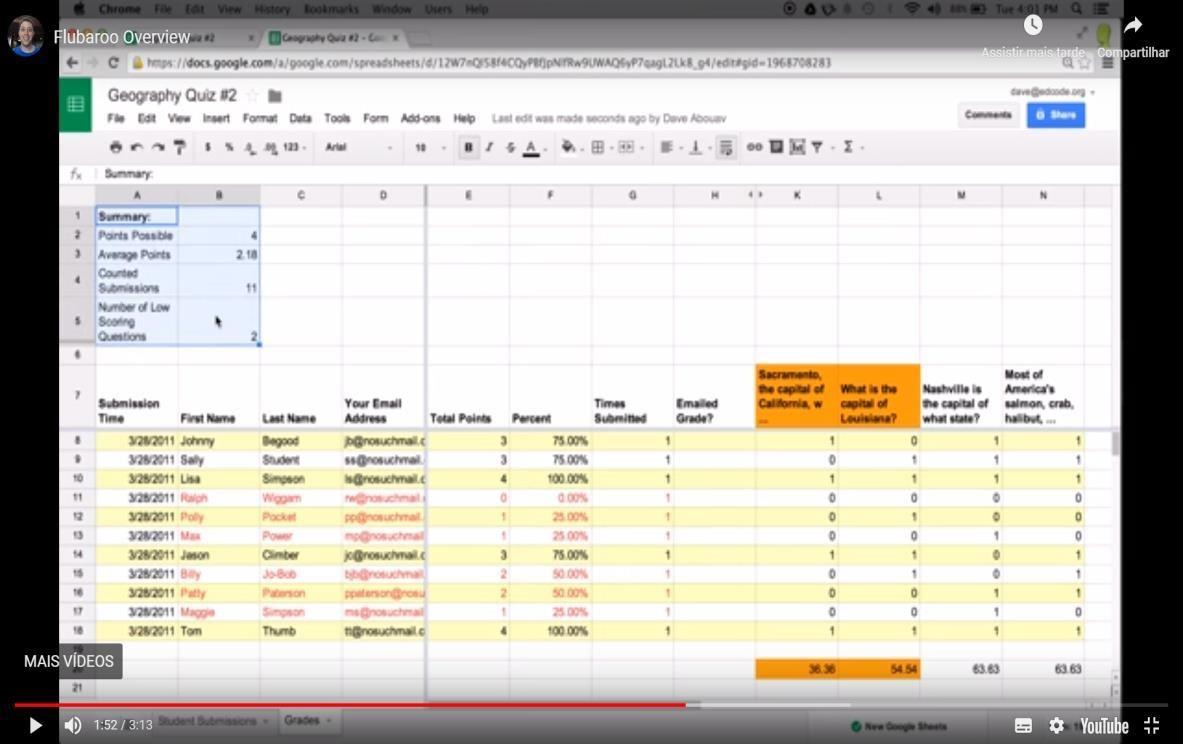Increase decimal places
1183x744 pixels.
271,148
